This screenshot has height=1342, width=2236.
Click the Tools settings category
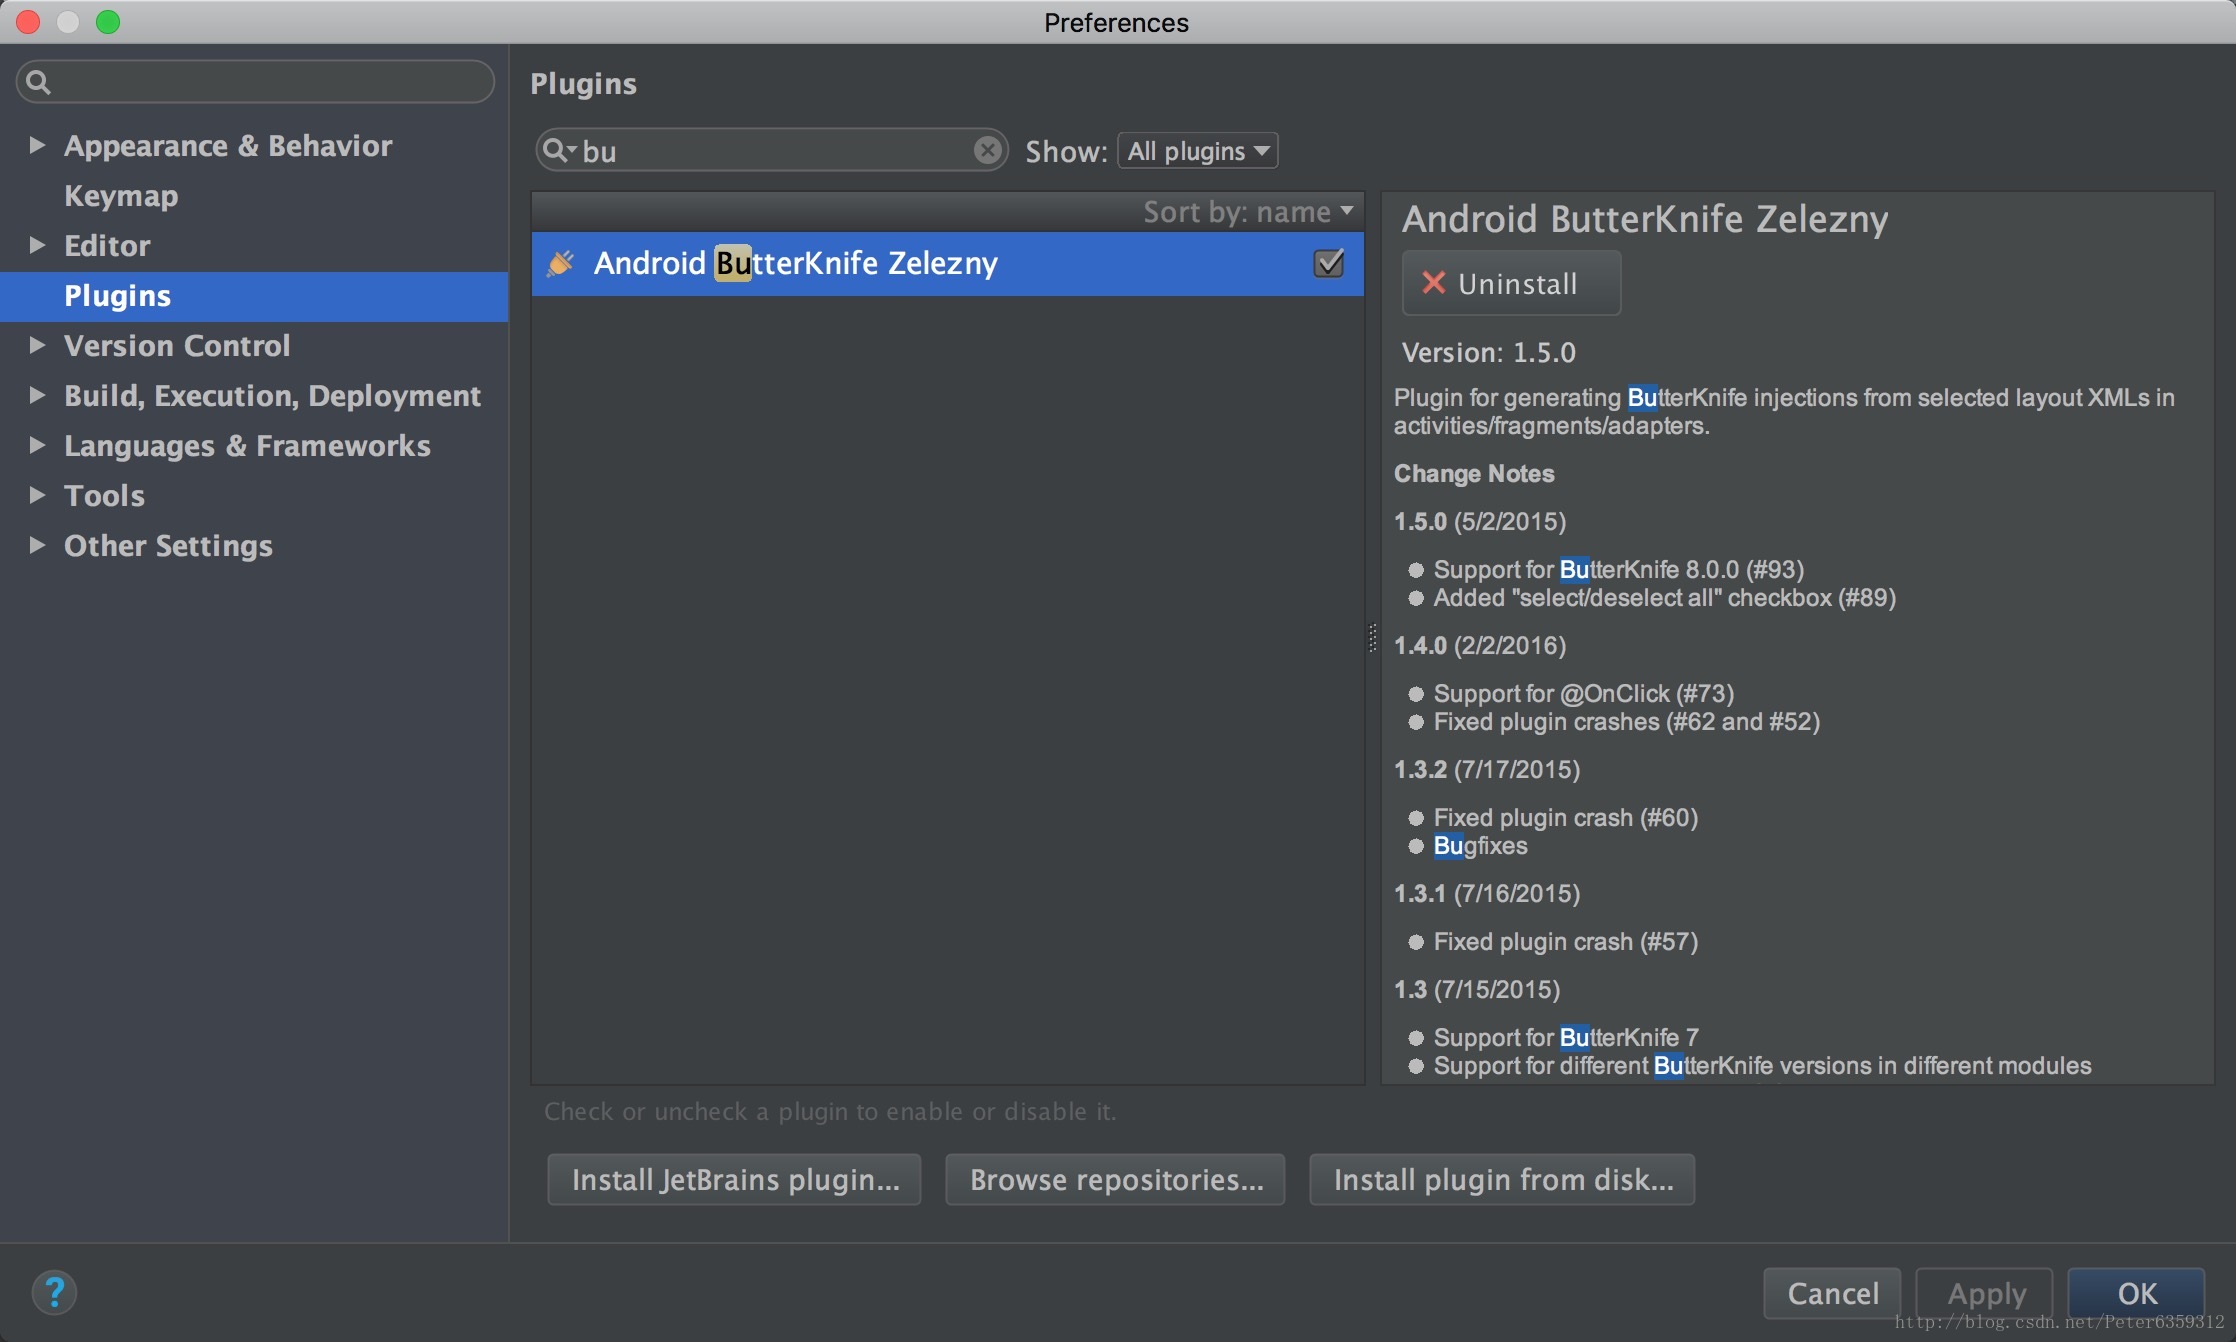pyautogui.click(x=104, y=496)
